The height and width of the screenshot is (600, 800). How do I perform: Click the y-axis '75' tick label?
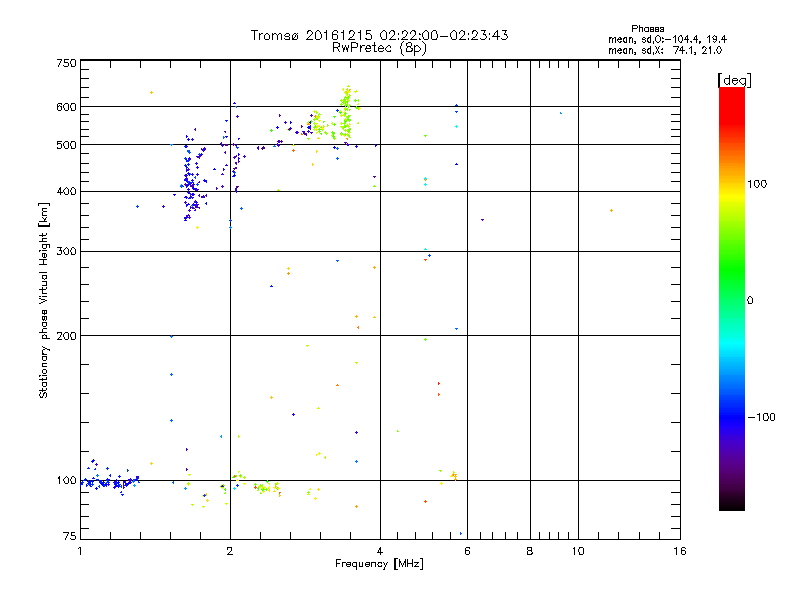(70, 536)
